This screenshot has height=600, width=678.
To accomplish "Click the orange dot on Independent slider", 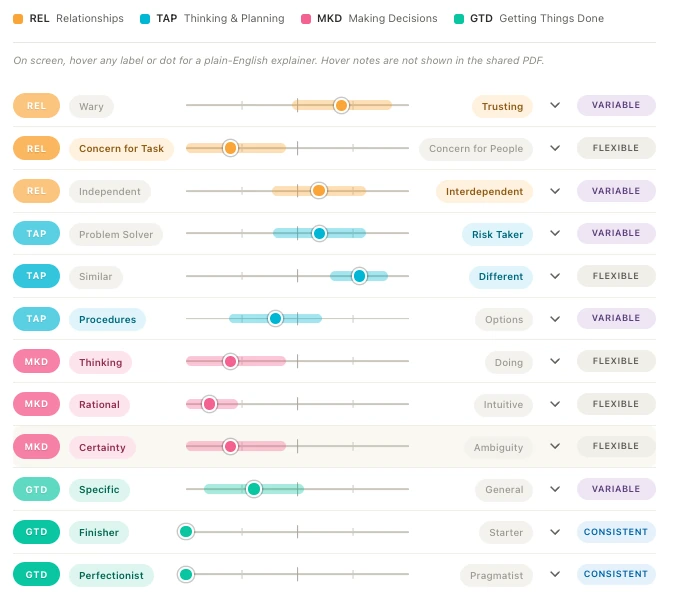I will (x=319, y=191).
